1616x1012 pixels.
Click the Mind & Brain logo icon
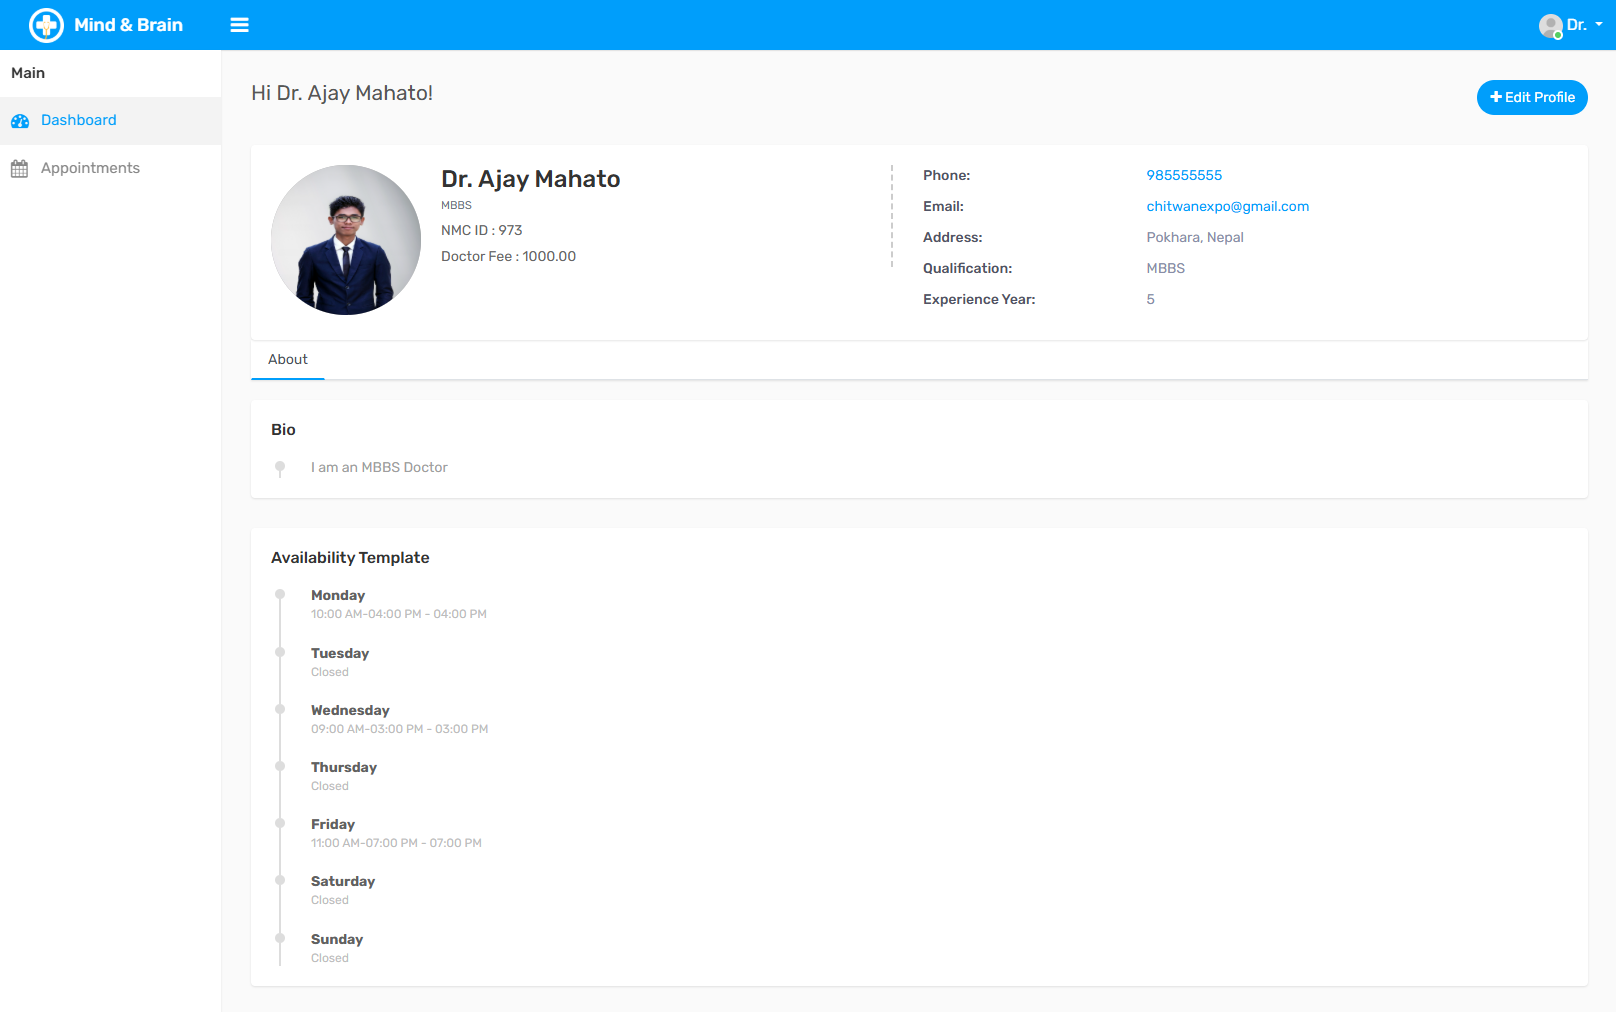[46, 25]
